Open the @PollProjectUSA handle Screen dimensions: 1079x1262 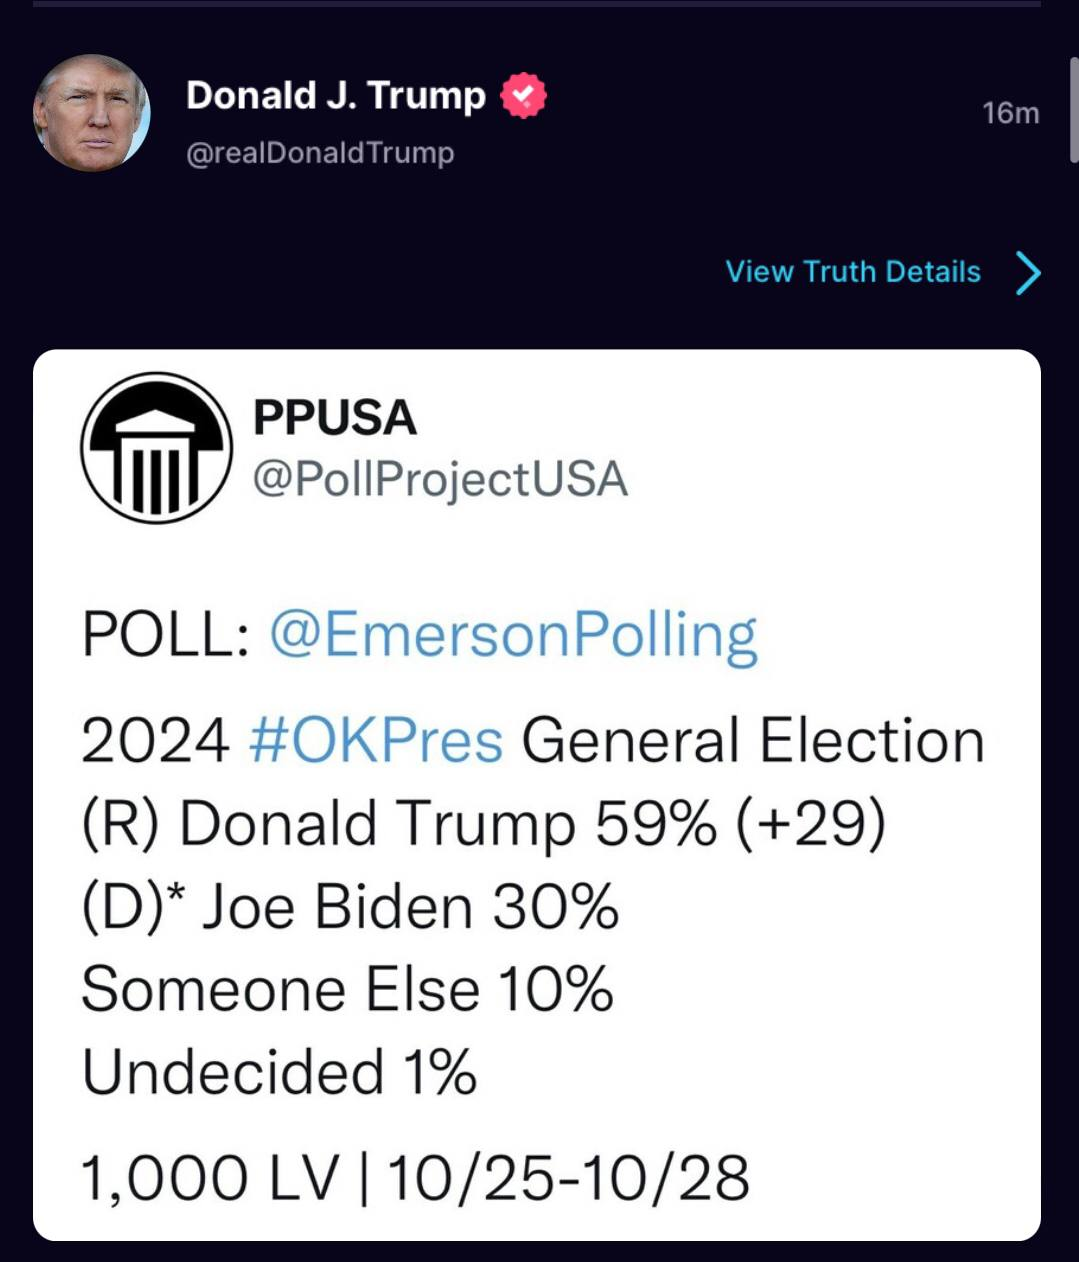(440, 479)
